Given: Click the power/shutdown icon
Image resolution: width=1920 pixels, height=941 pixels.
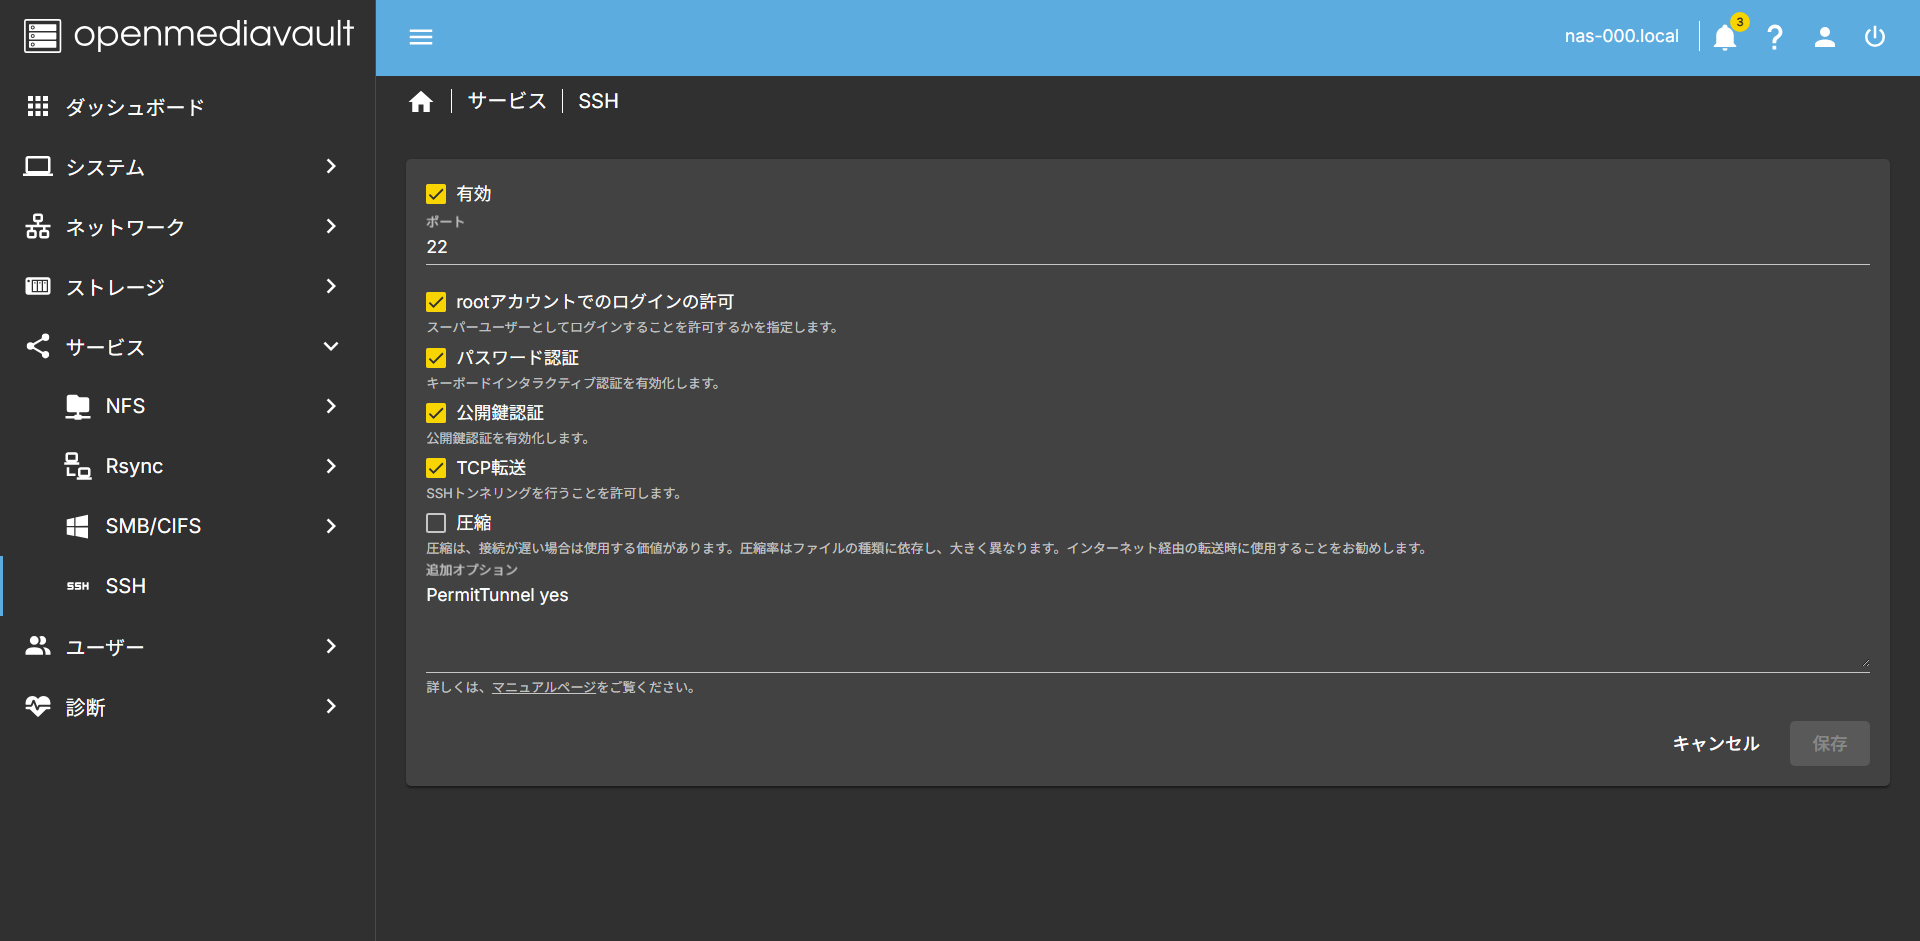Looking at the screenshot, I should click(1876, 37).
